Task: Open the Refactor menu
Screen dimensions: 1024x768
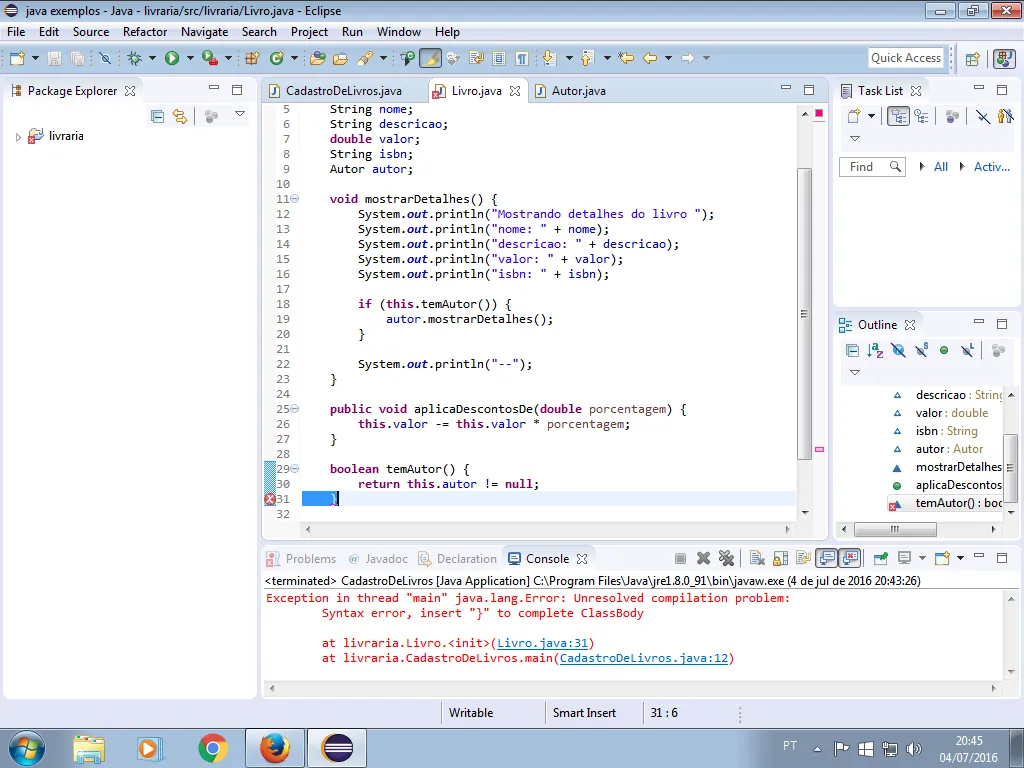Action: click(145, 31)
